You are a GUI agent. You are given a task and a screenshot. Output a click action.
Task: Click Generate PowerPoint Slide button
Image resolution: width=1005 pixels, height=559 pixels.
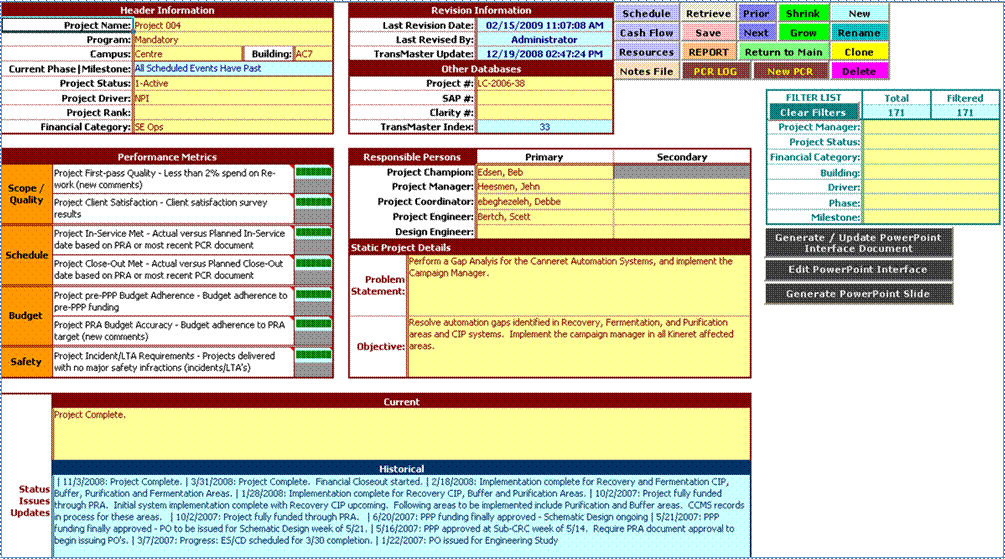(x=858, y=294)
